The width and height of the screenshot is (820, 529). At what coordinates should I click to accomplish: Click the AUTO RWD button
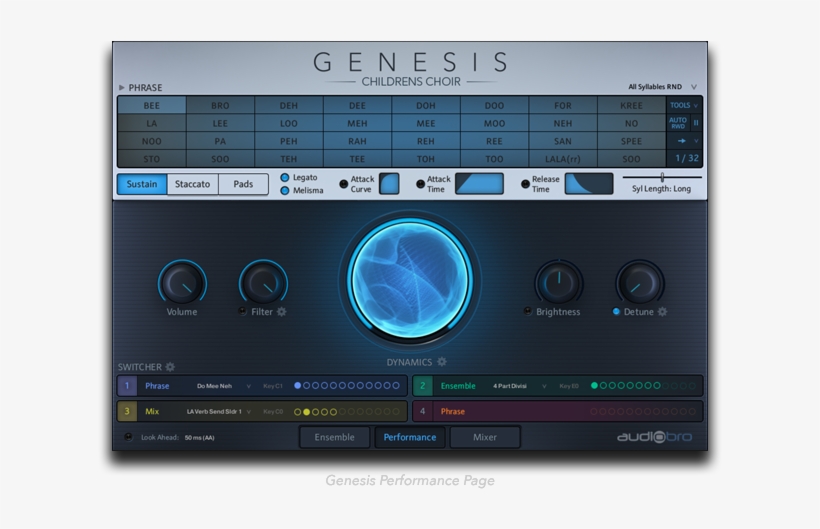(678, 123)
